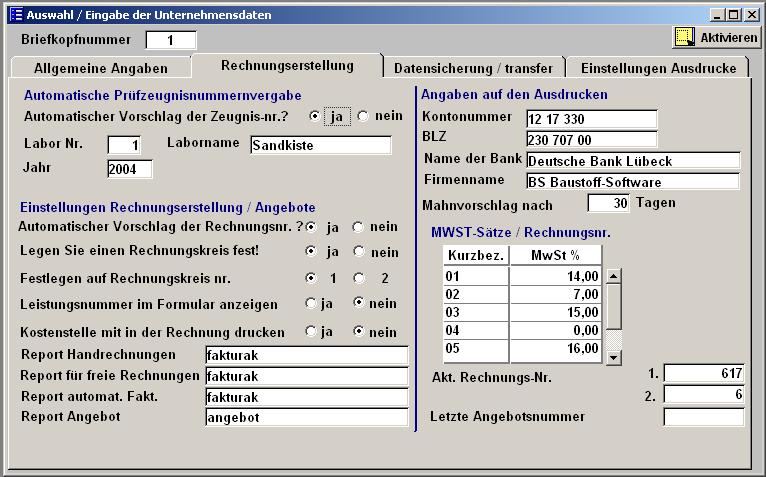
Task: Click the Name der Bank field
Action: [x=632, y=161]
